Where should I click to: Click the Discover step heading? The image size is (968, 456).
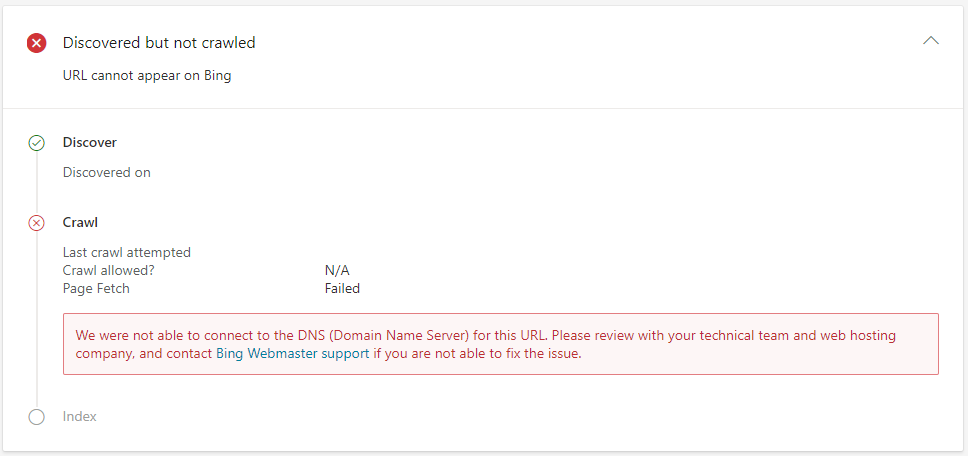90,143
